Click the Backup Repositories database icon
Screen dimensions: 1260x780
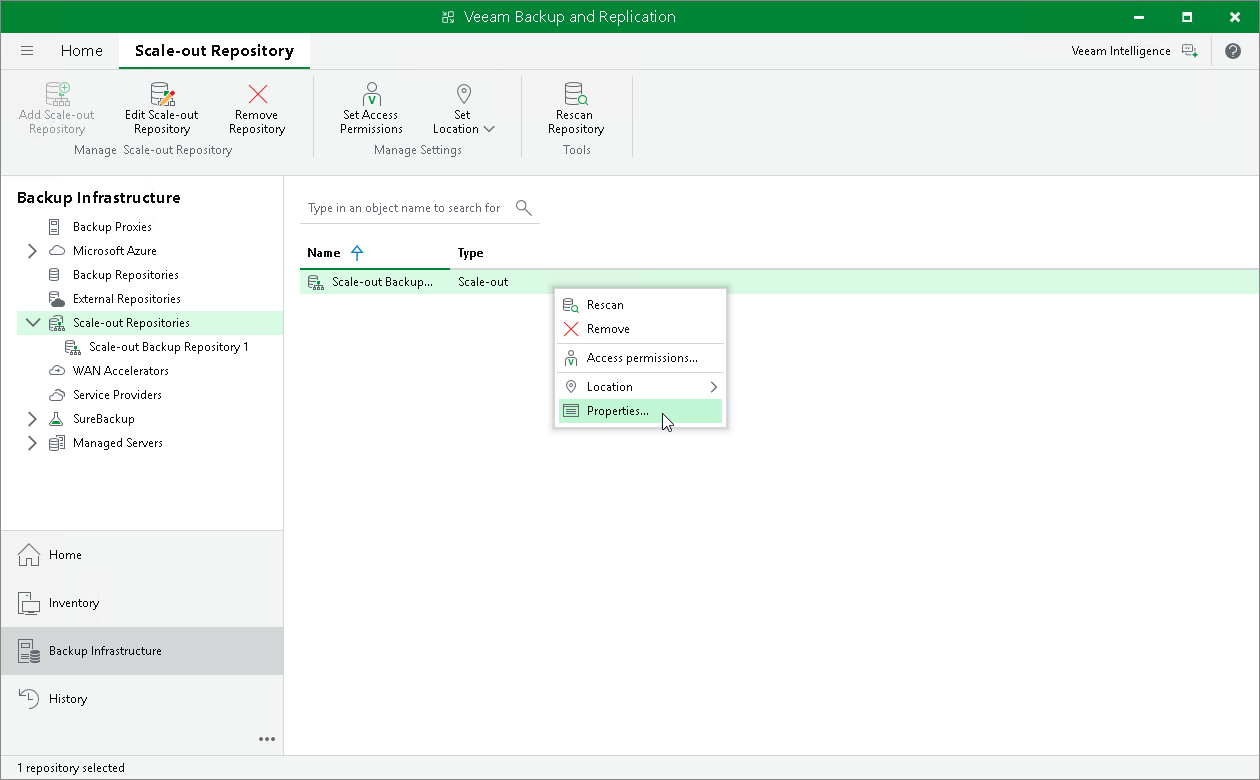tap(55, 275)
